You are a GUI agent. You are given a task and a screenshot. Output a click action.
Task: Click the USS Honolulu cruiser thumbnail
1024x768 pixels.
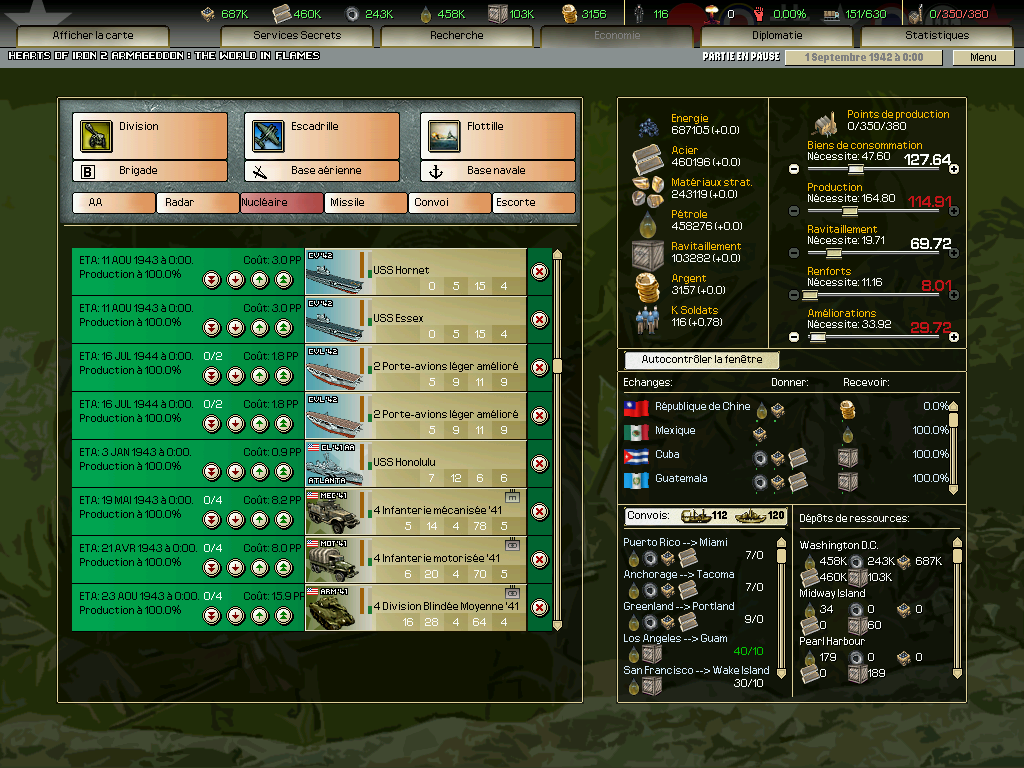tap(334, 464)
